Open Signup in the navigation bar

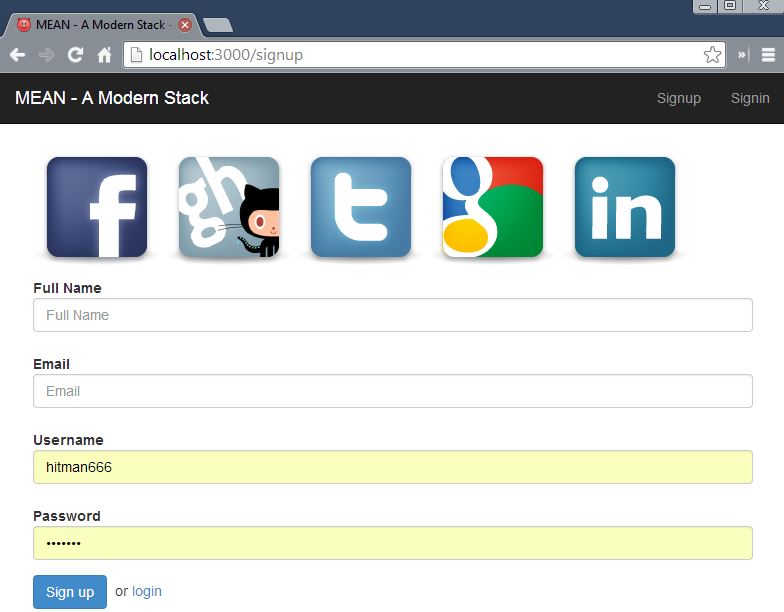pos(678,98)
